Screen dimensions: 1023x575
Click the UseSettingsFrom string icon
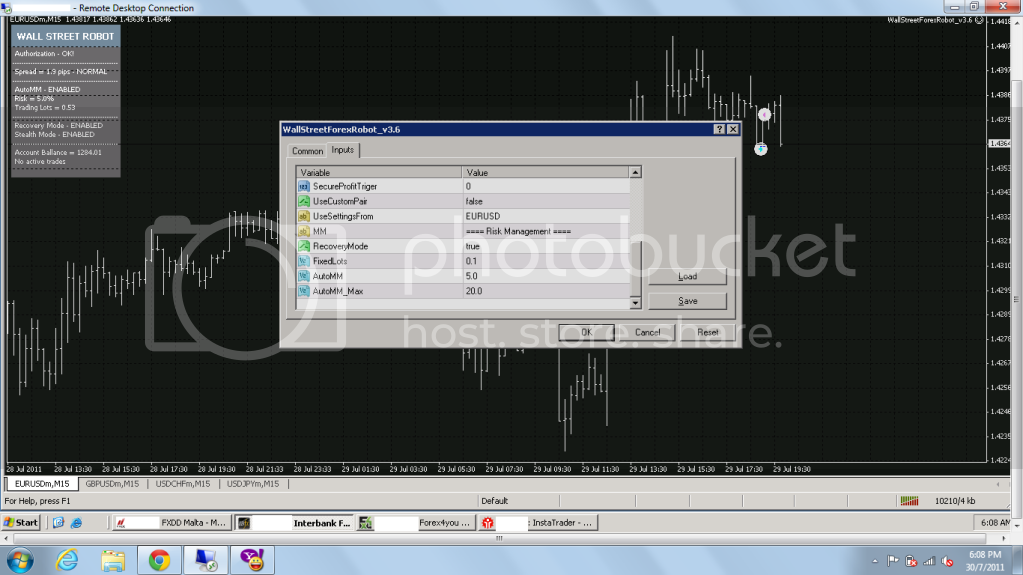tap(303, 217)
